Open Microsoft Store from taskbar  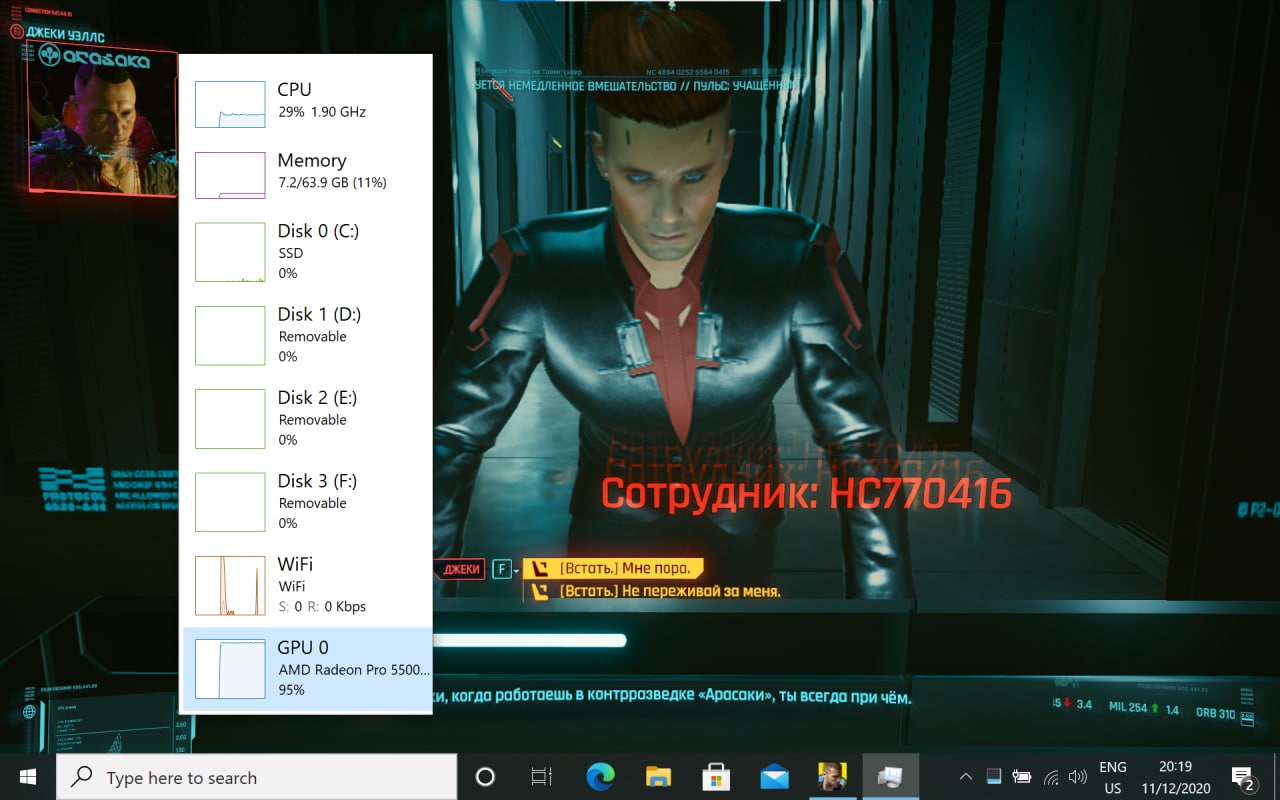(x=715, y=777)
